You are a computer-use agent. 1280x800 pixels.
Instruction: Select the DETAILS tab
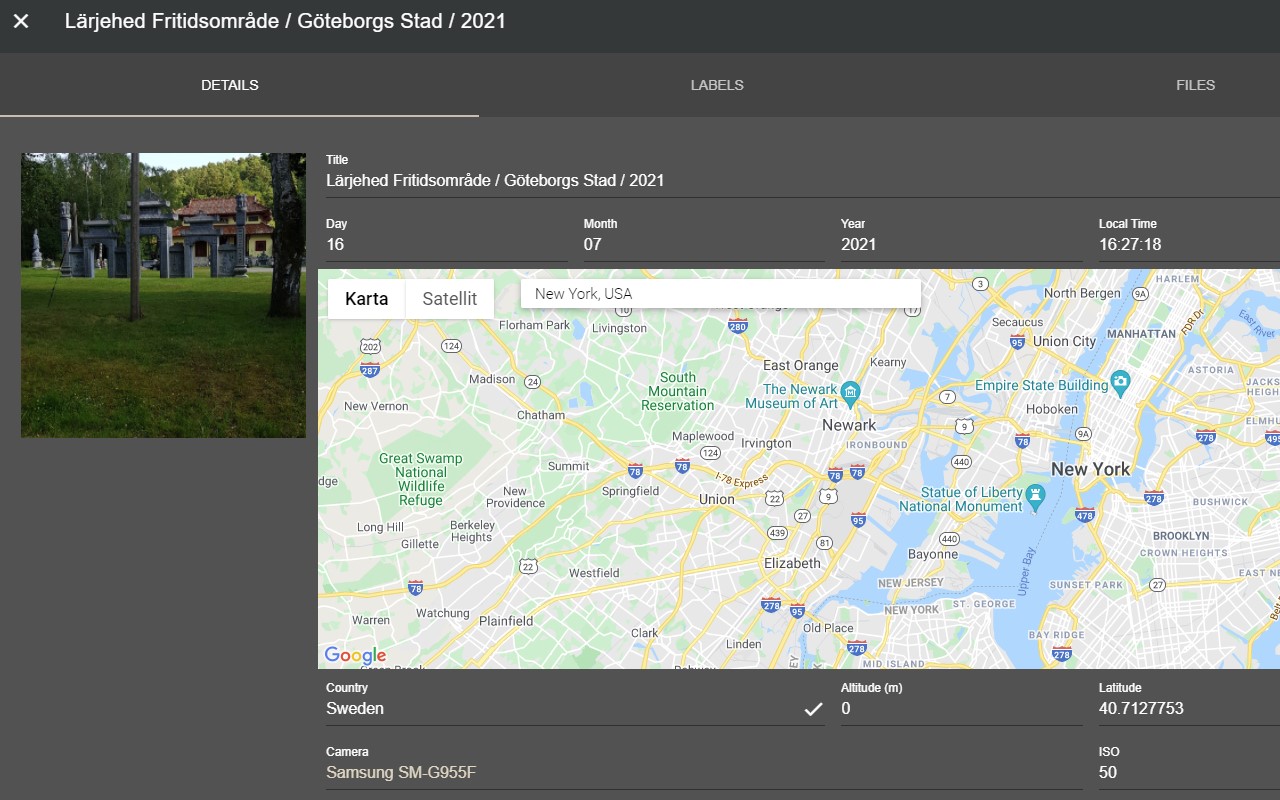[x=230, y=85]
